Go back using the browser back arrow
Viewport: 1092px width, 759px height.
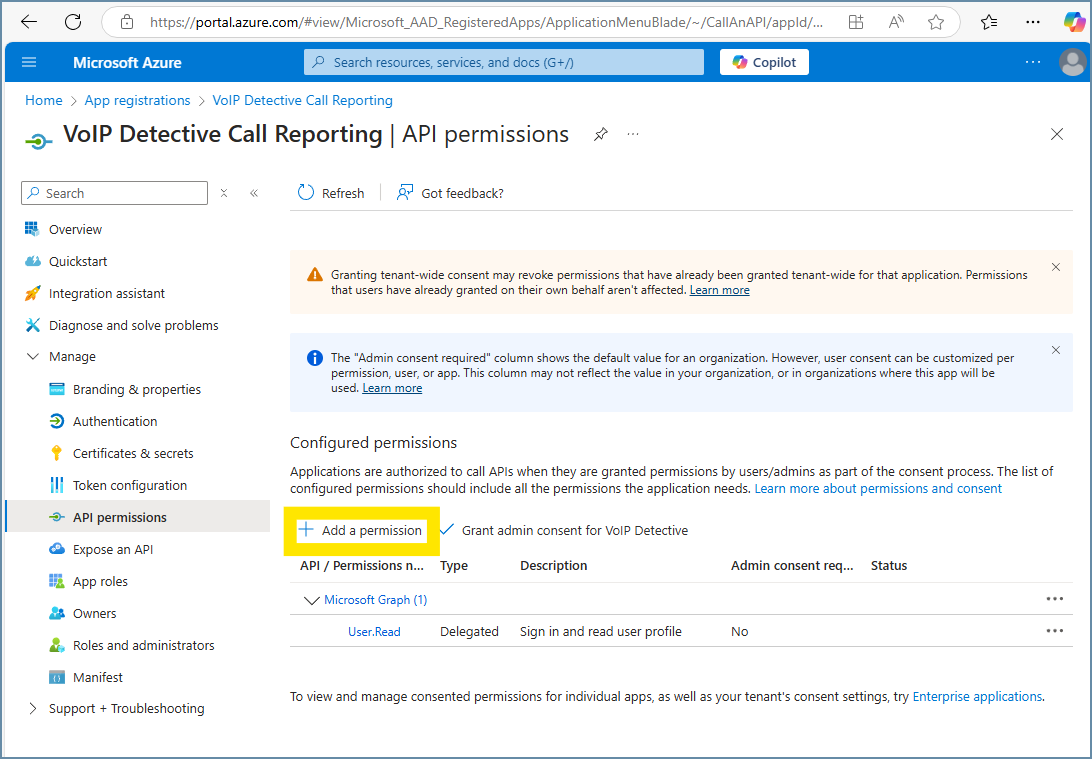tap(29, 22)
